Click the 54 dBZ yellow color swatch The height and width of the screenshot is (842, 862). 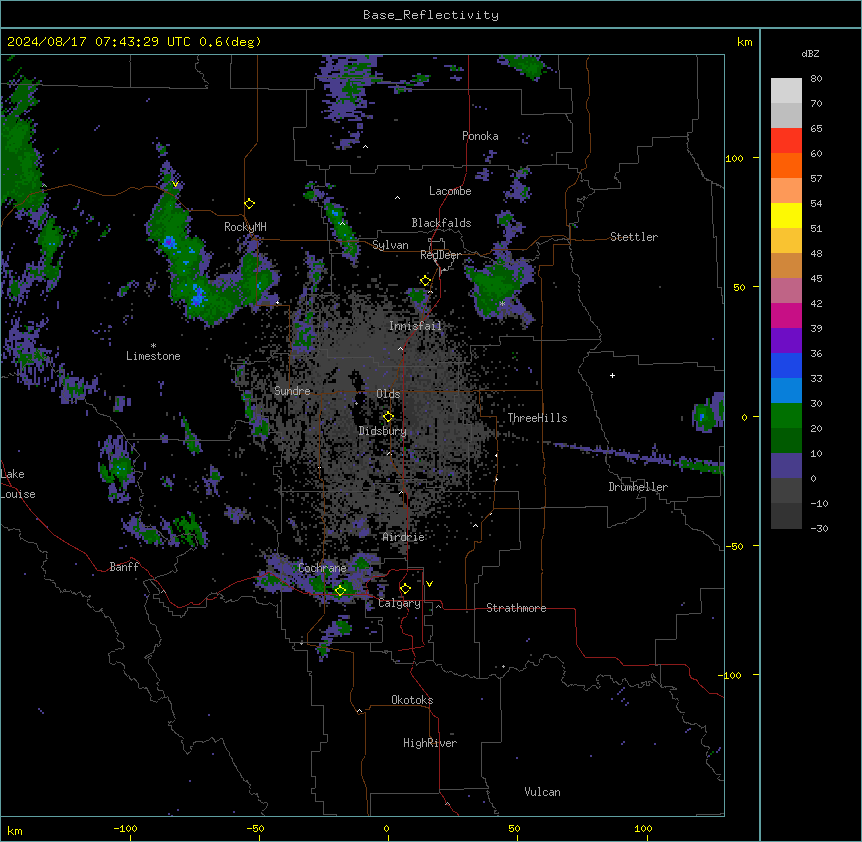(x=786, y=215)
